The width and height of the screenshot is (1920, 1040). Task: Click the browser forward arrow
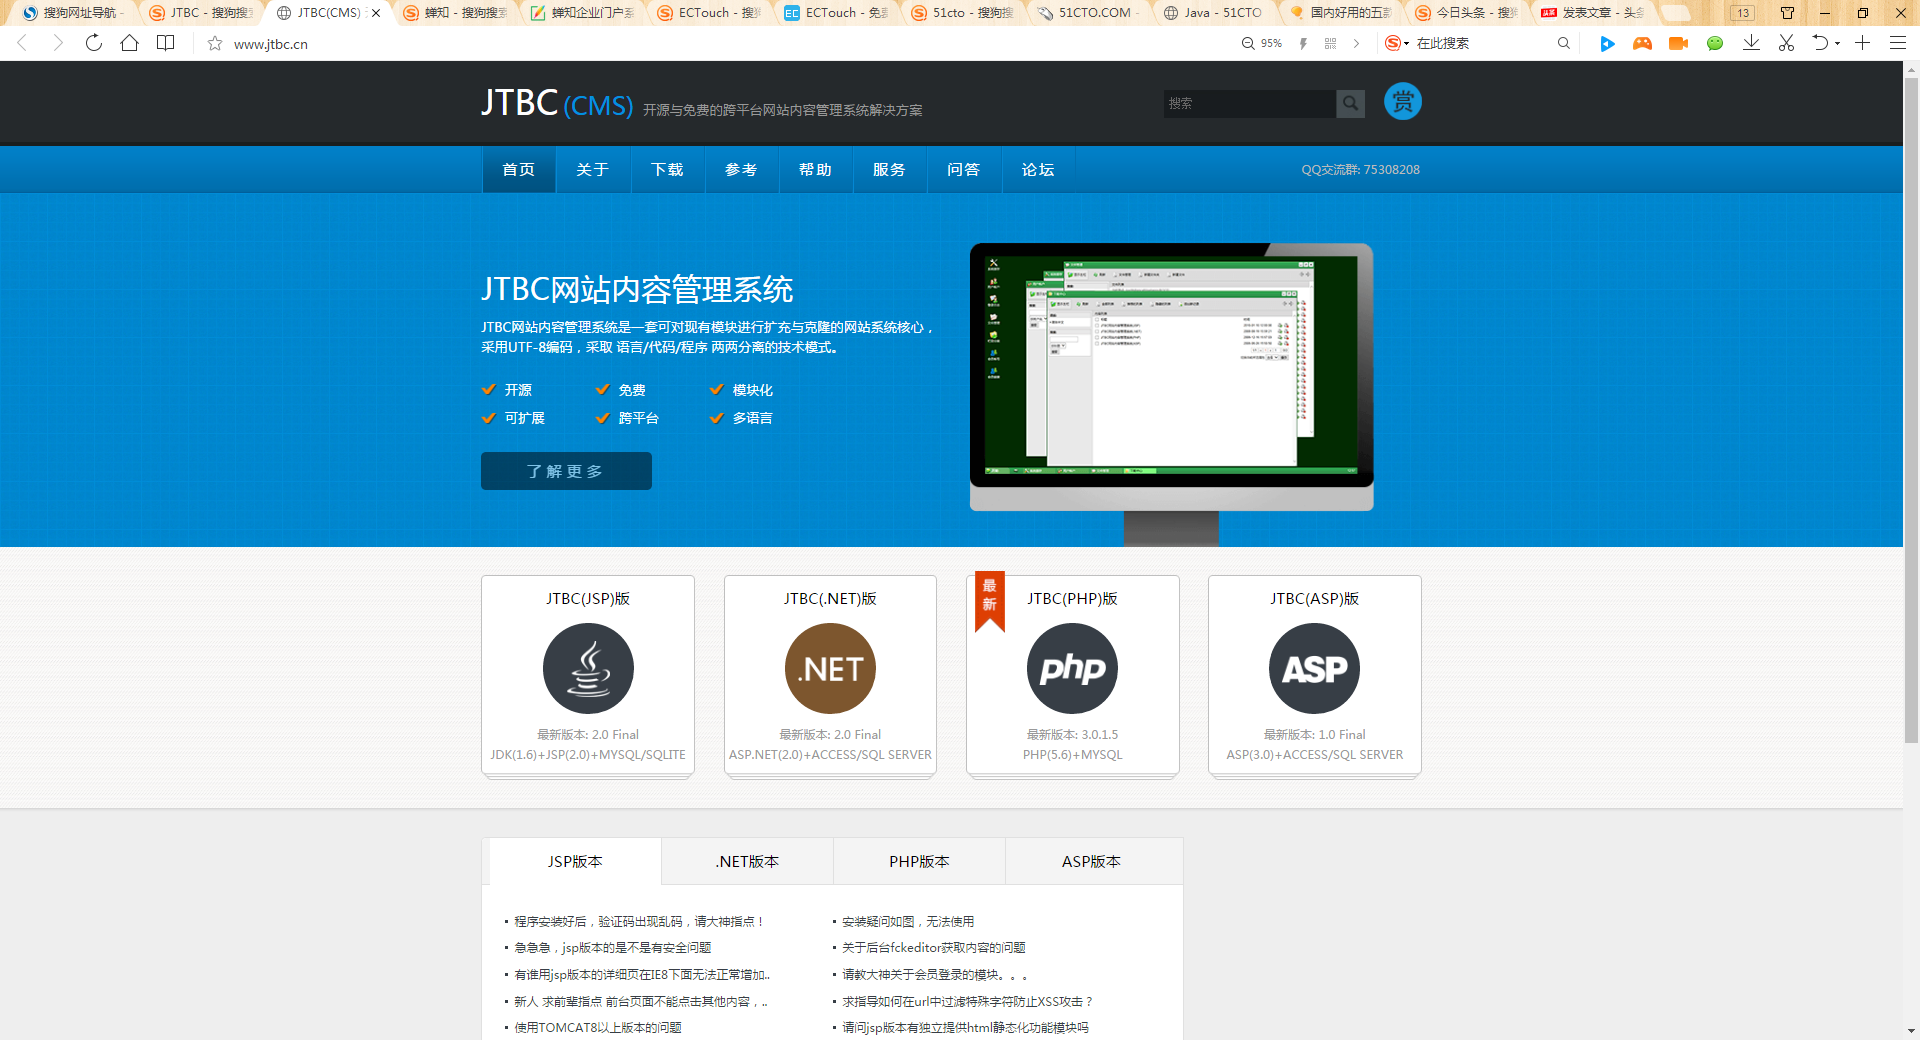(58, 43)
